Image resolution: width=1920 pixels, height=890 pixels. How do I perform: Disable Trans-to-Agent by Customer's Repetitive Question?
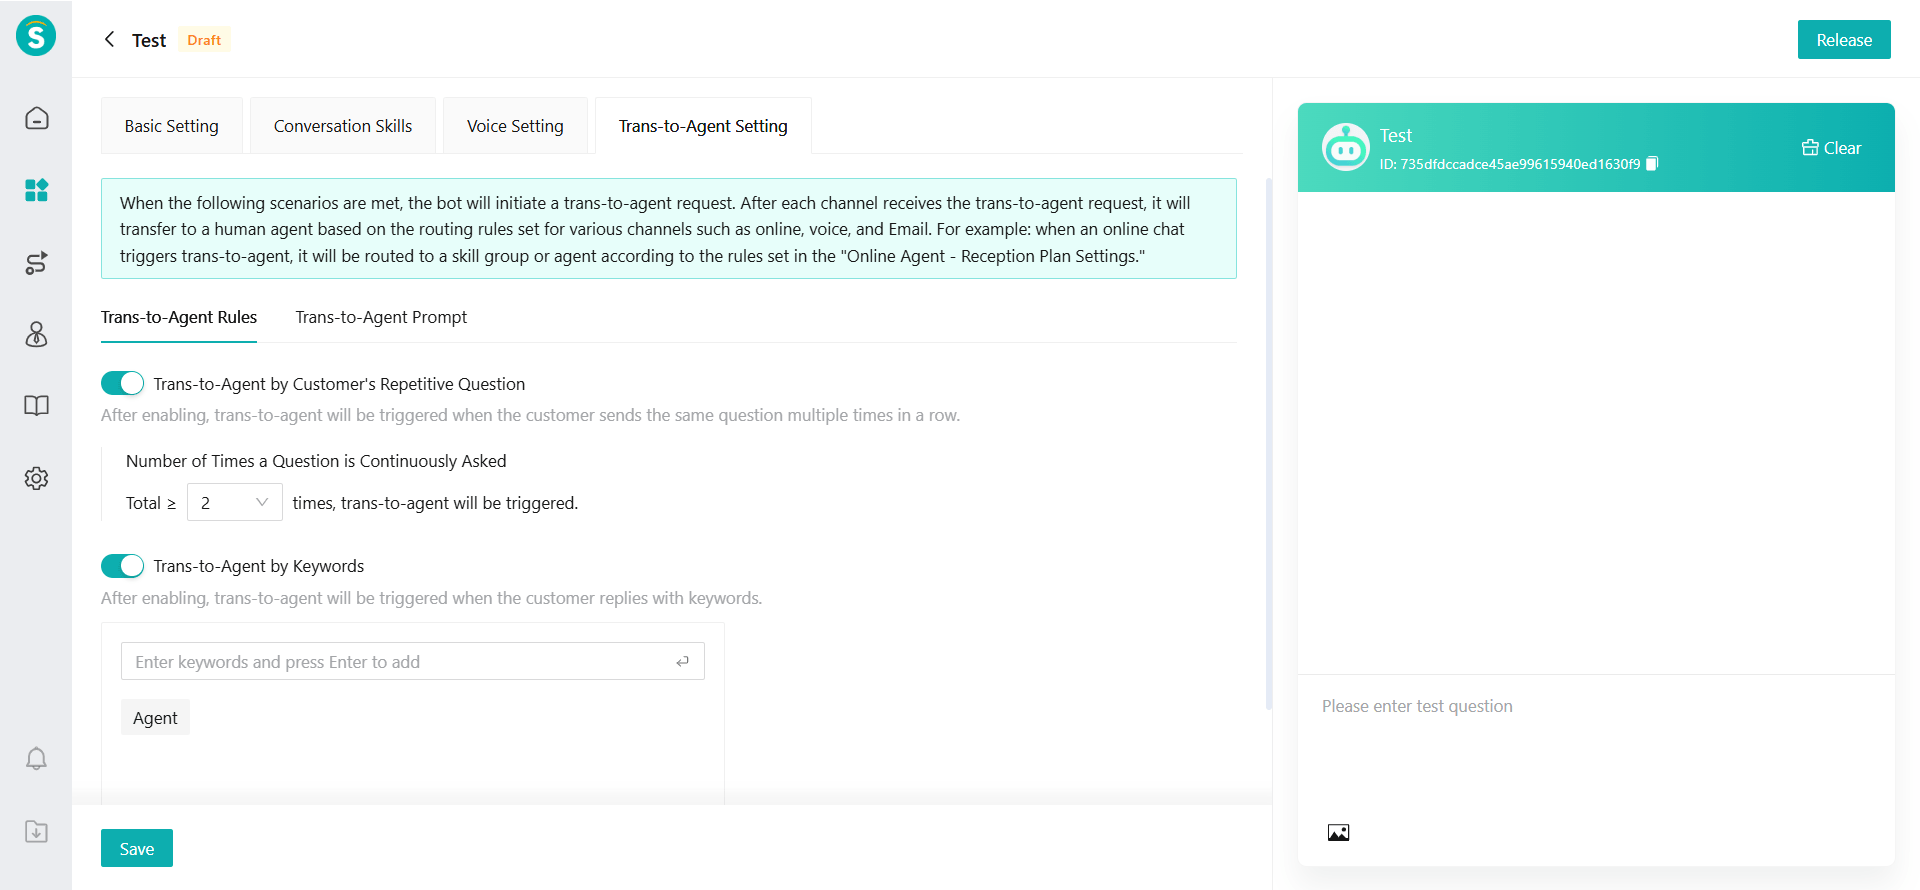point(122,384)
